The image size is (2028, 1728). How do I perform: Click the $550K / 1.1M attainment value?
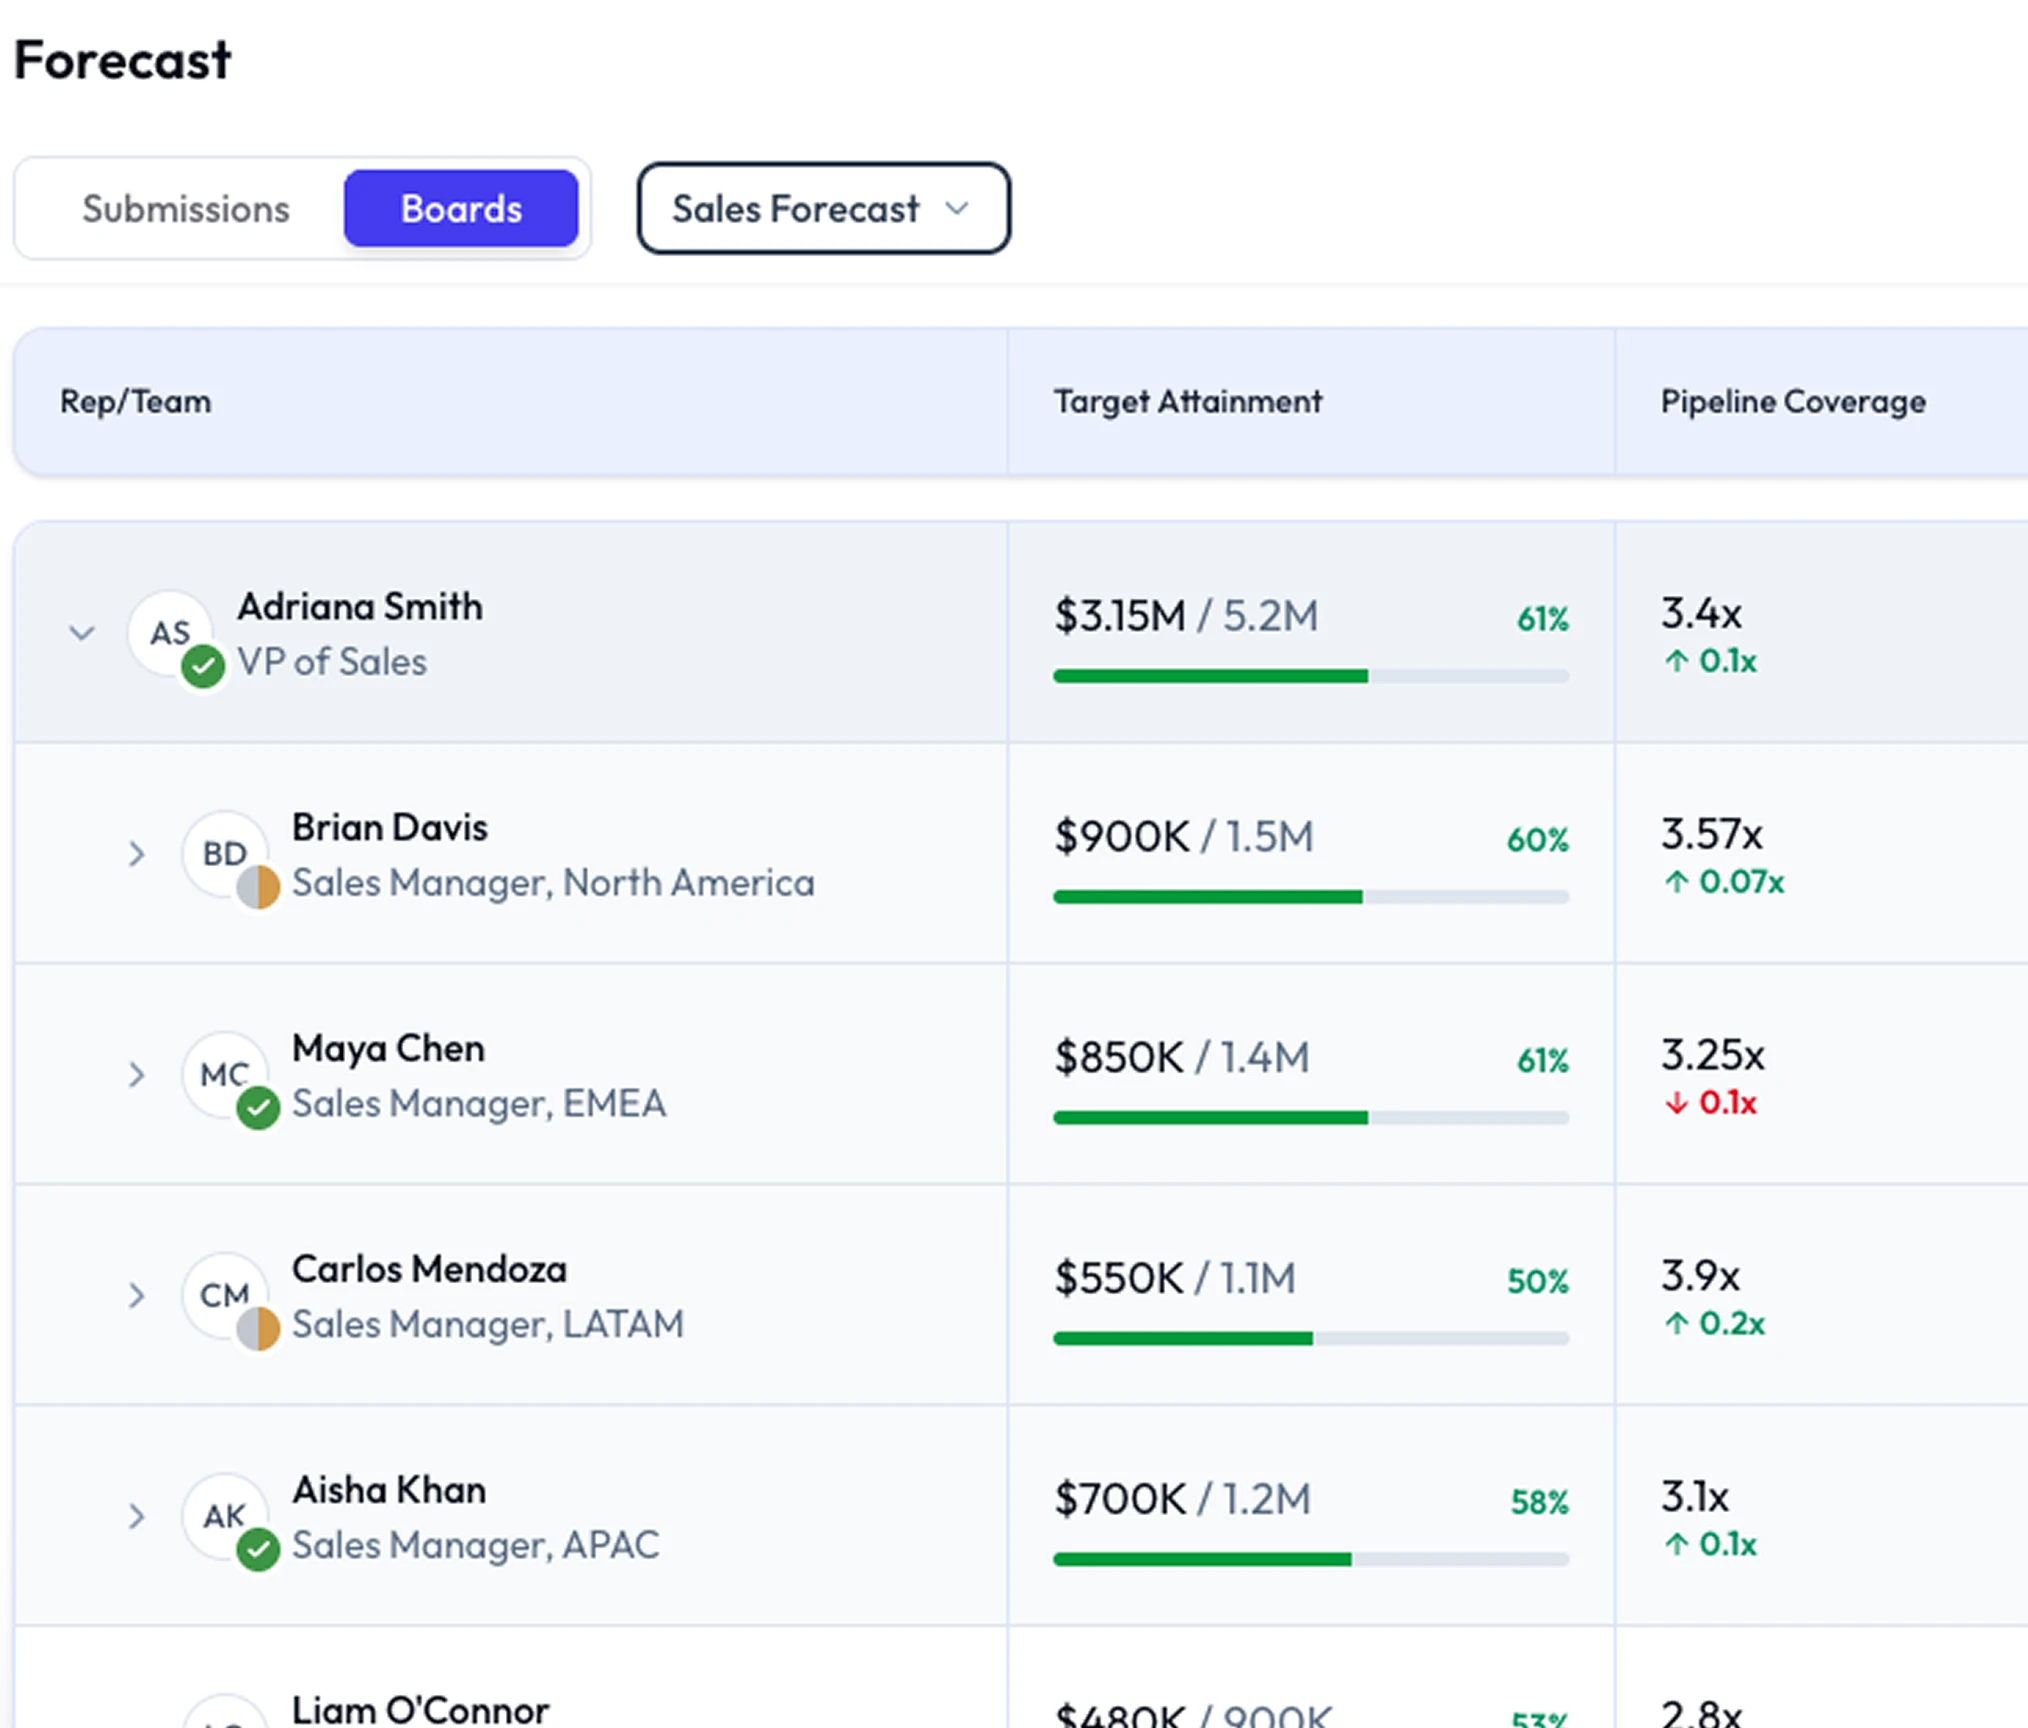pos(1175,1279)
